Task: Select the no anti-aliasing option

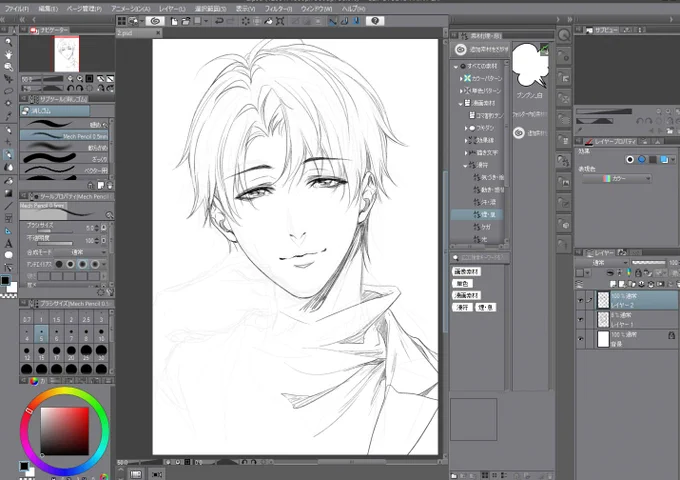Action: [x=59, y=264]
